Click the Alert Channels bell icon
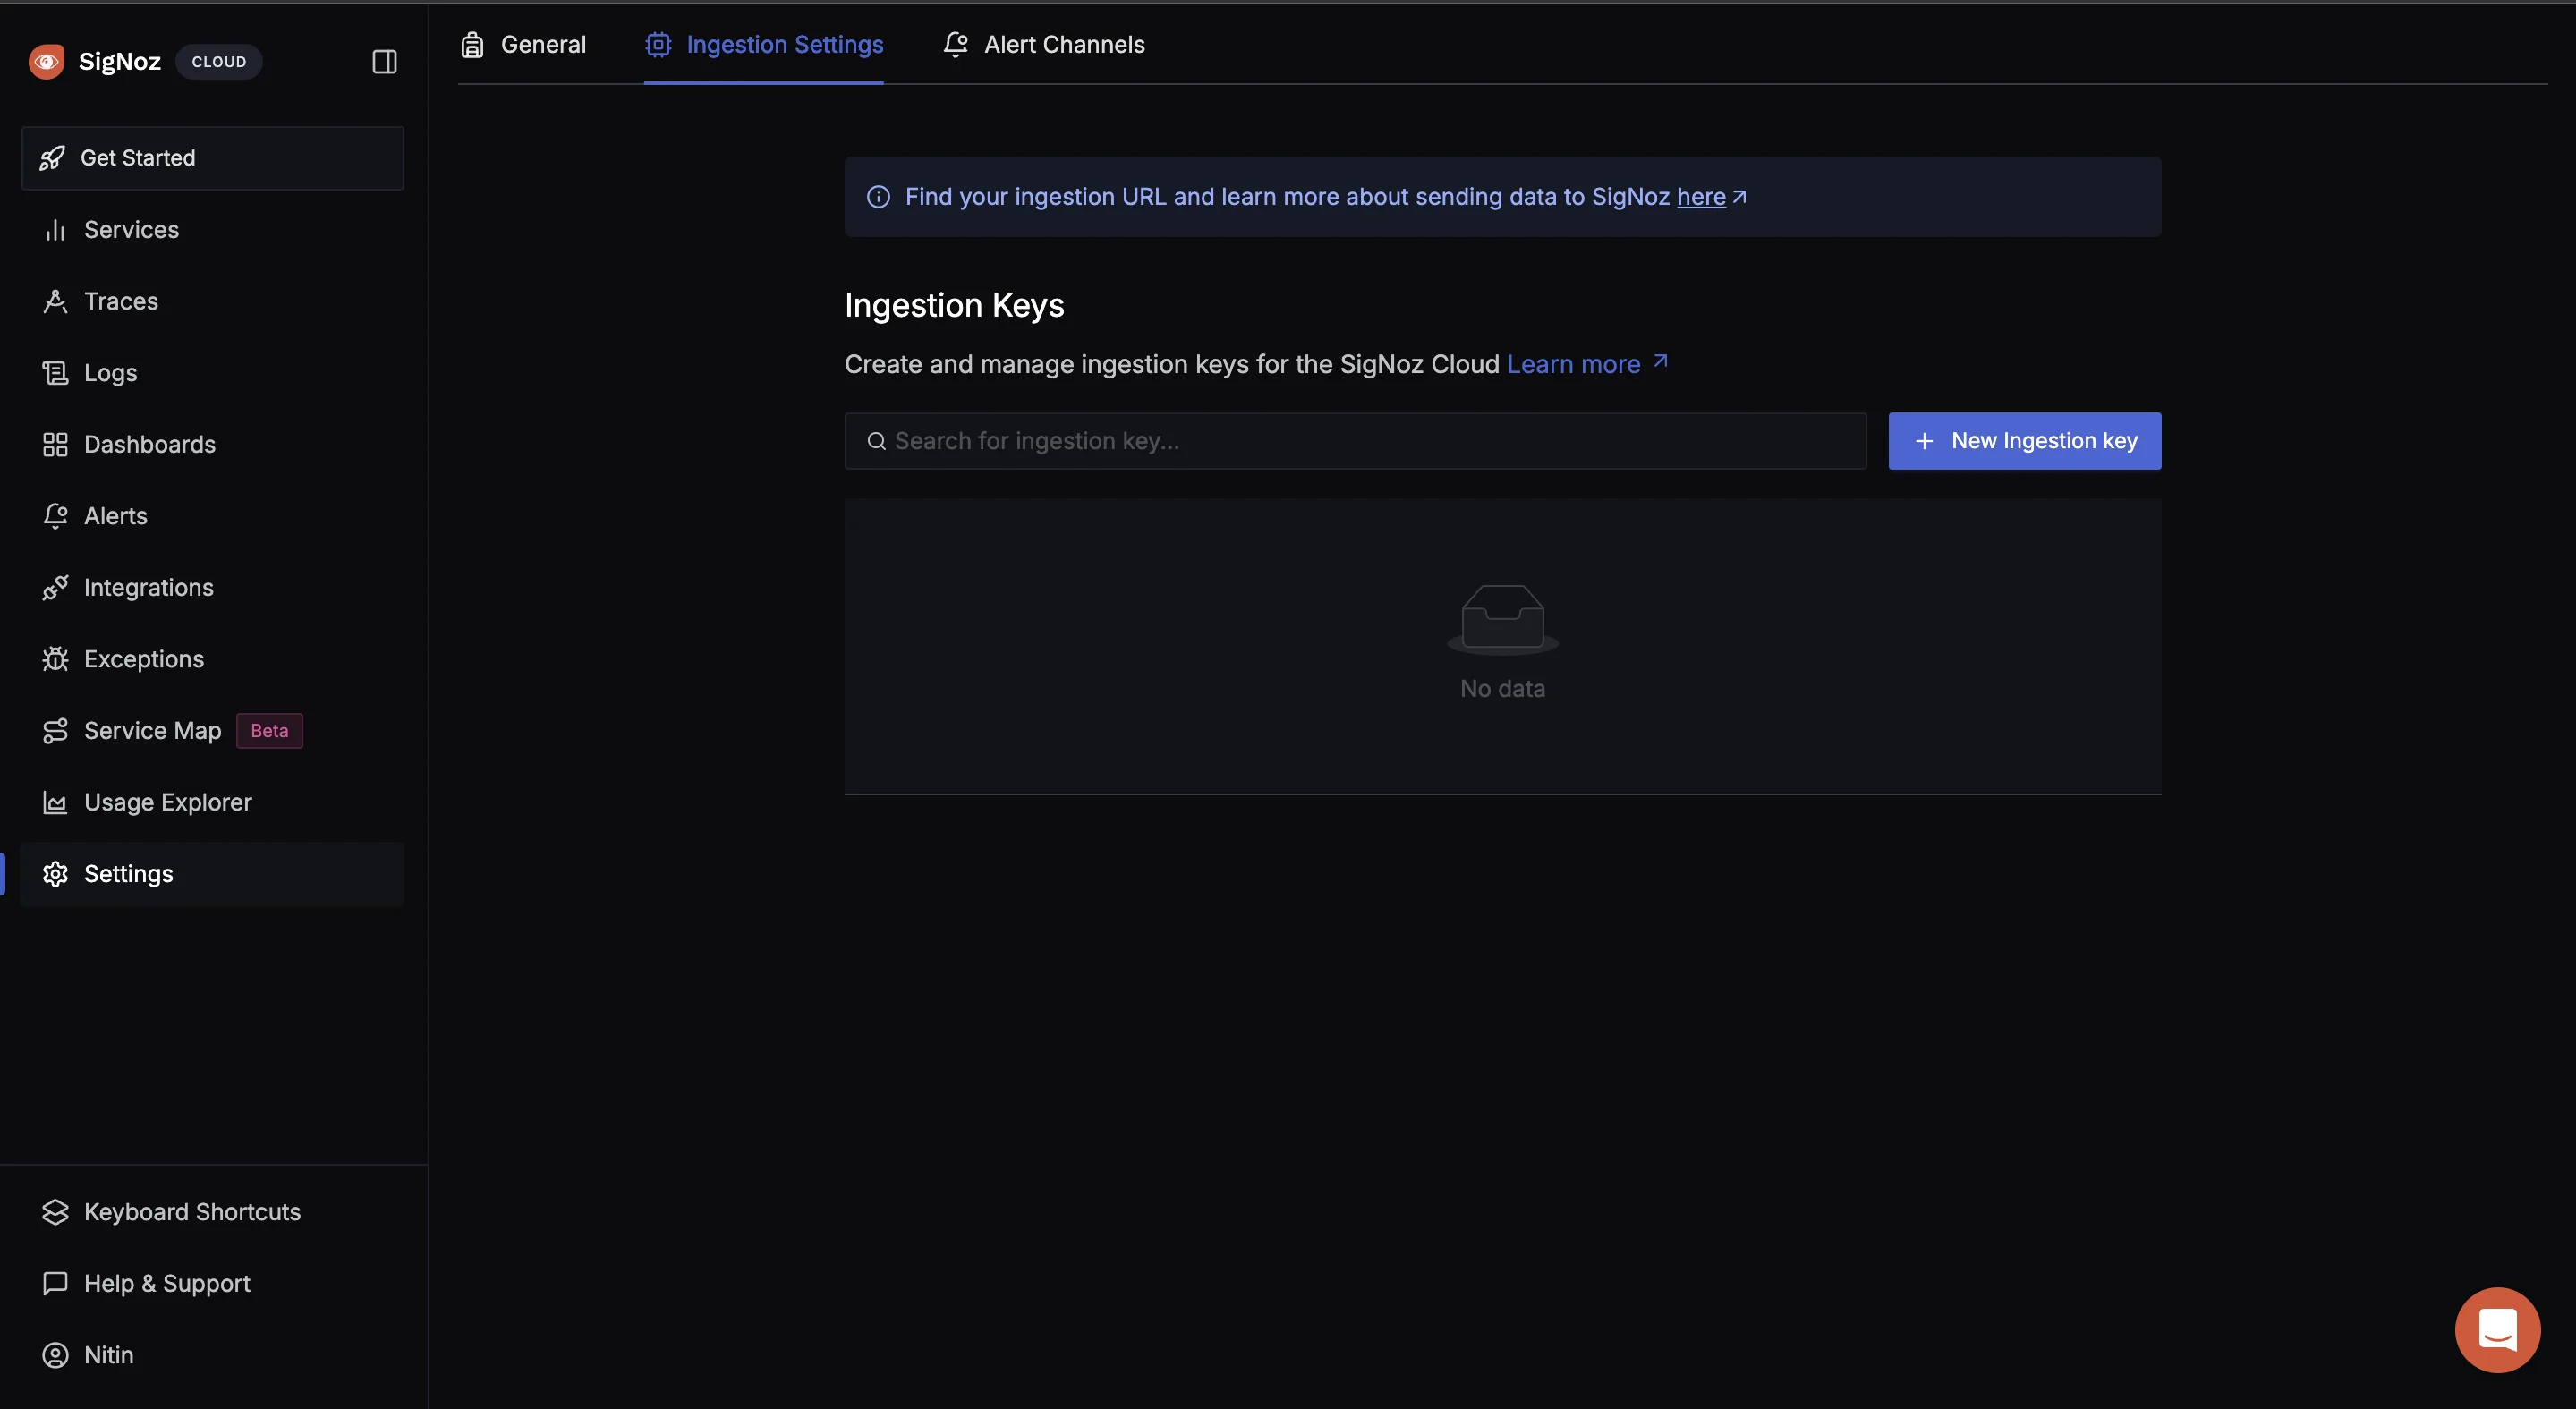 [956, 45]
